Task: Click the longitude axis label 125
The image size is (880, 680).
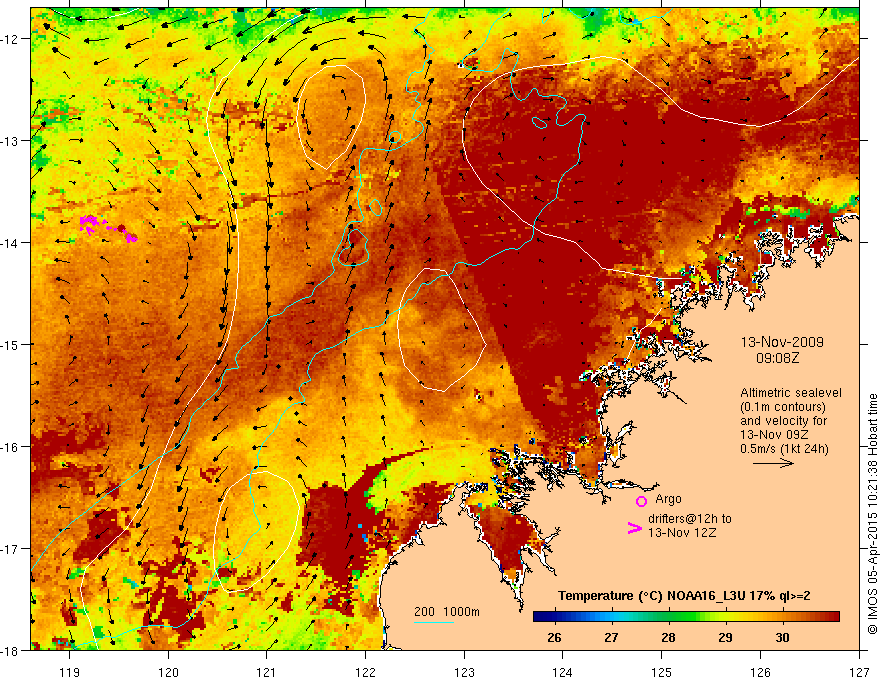Action: tap(662, 672)
